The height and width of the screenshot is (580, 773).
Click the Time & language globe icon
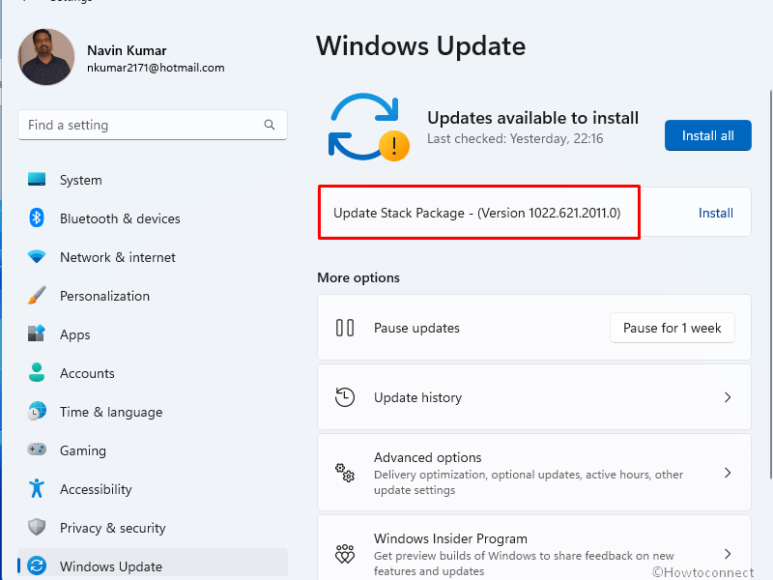coord(36,411)
